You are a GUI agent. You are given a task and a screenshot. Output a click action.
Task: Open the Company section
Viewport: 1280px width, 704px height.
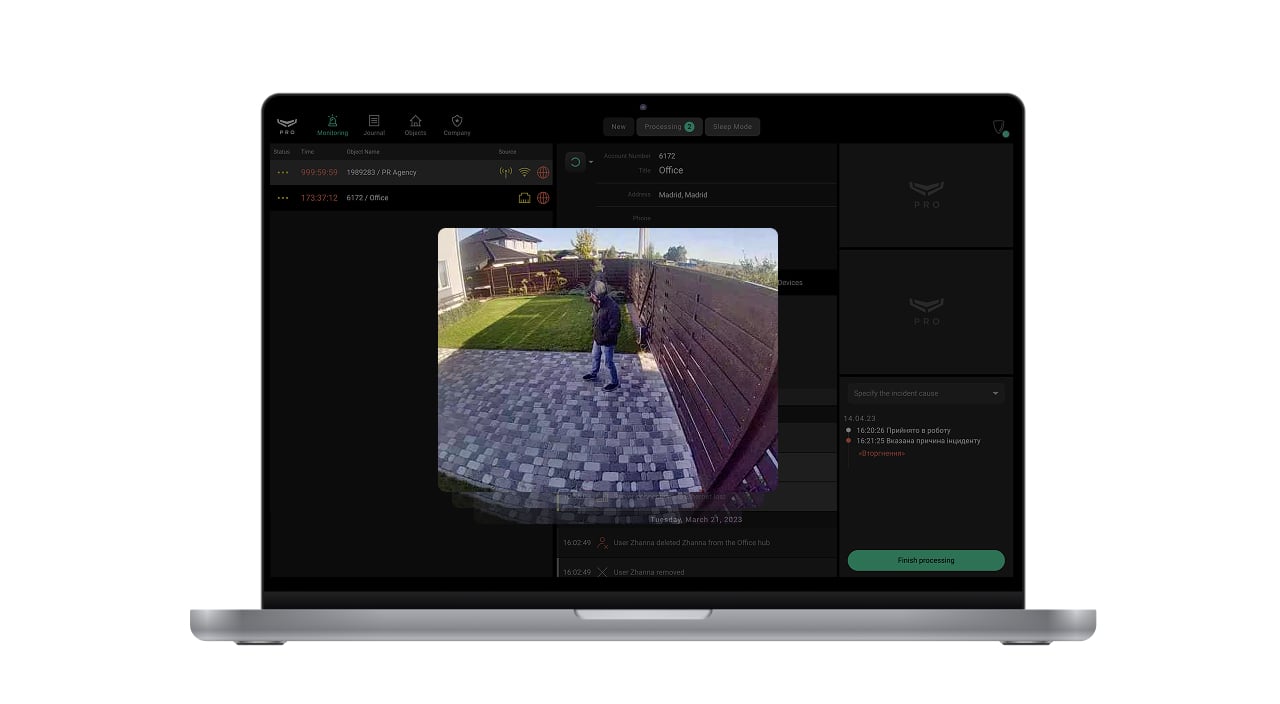coord(457,124)
